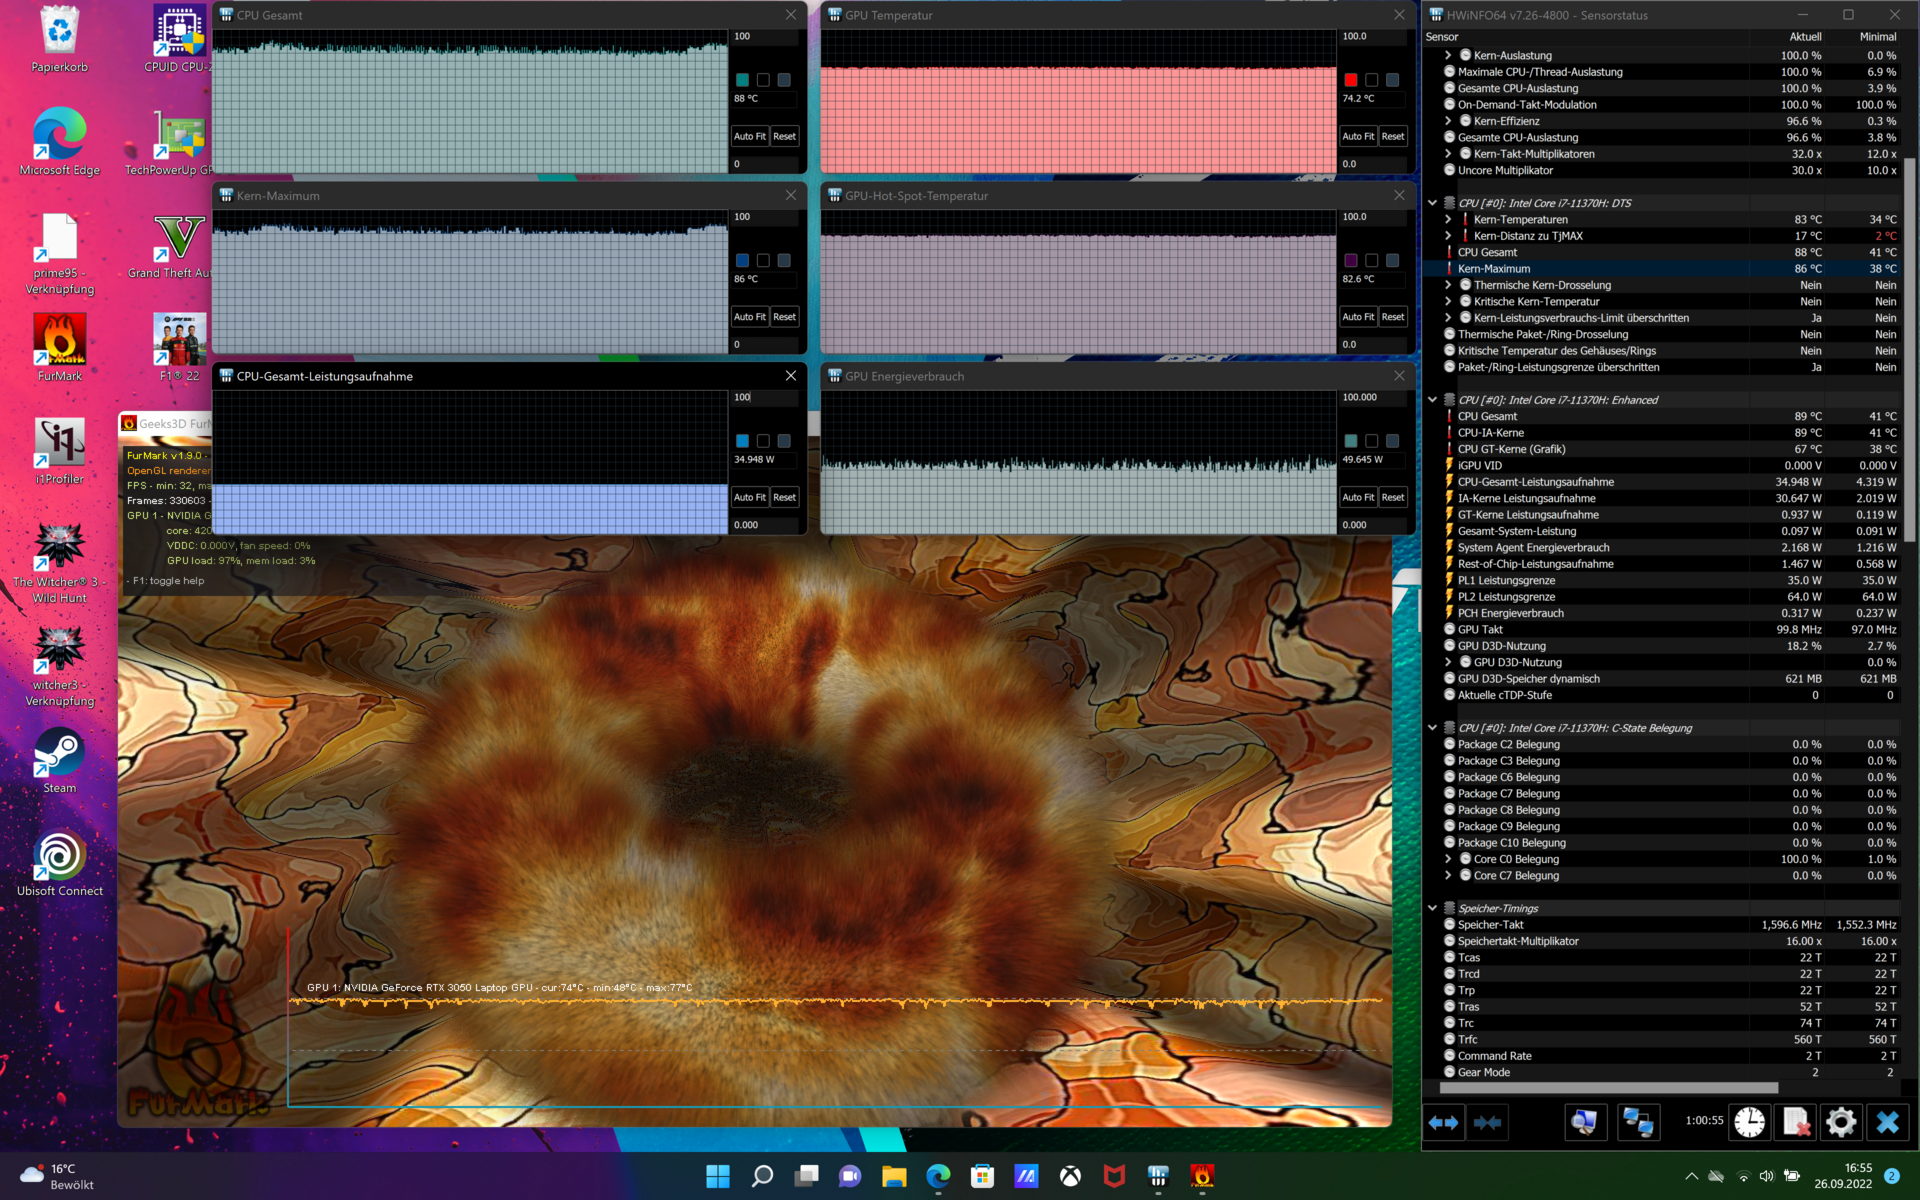Viewport: 1920px width, 1200px height.
Task: Select Speicher-Takt sensor row
Action: [x=1662, y=925]
